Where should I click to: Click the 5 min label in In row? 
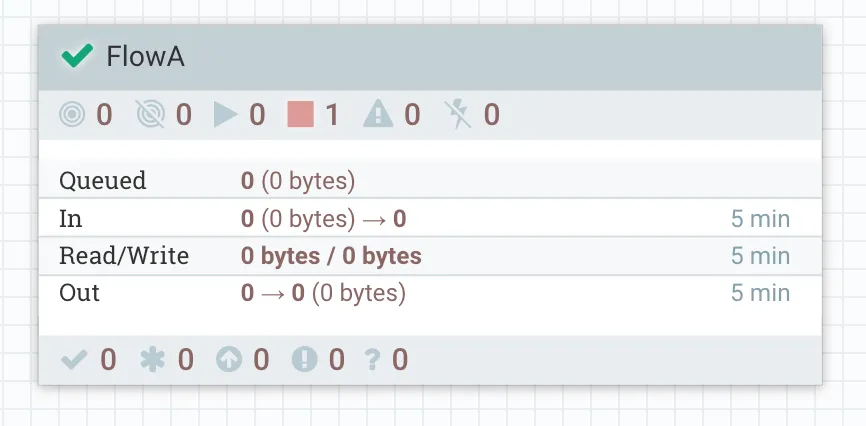click(760, 219)
